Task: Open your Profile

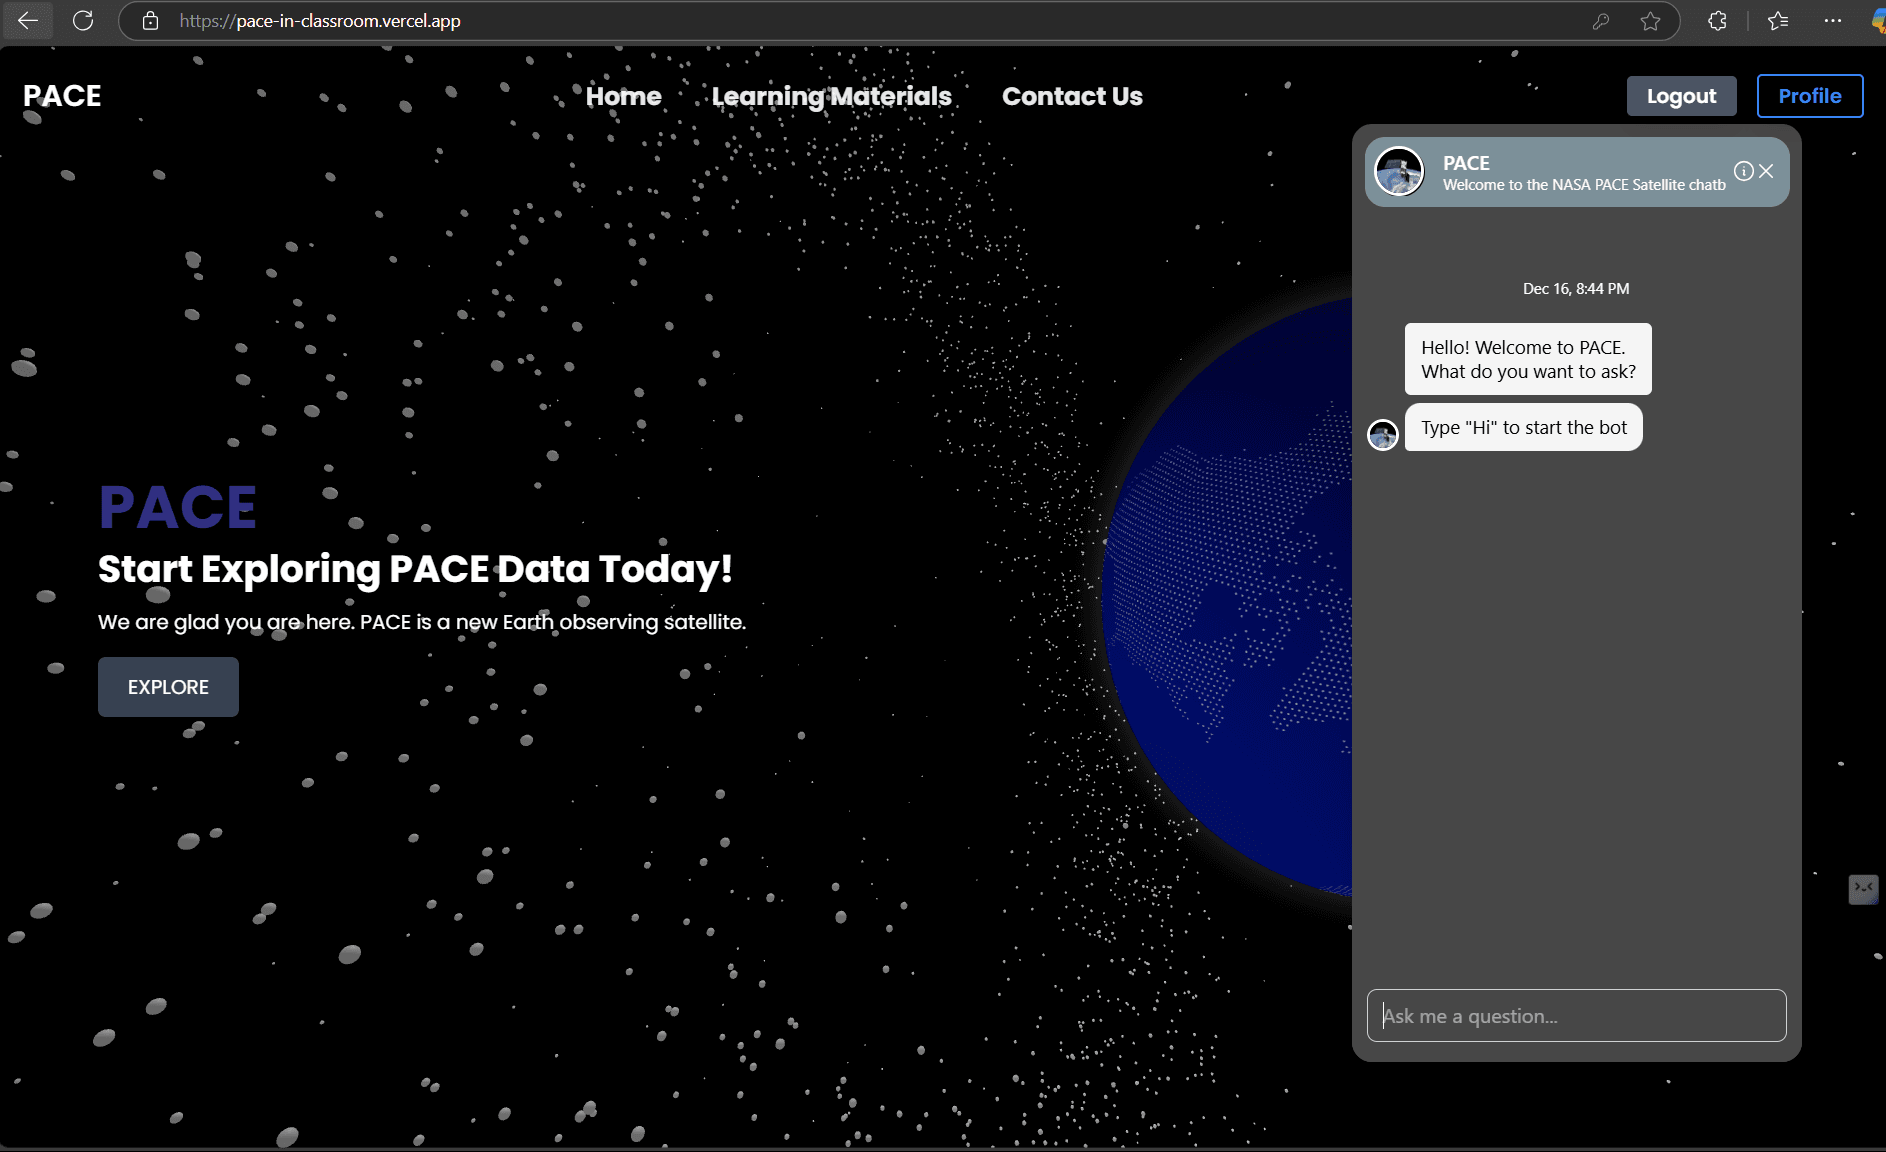Action: (1810, 96)
